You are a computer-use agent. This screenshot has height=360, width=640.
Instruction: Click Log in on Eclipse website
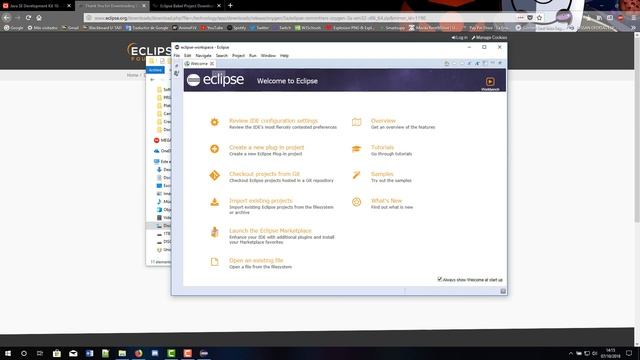point(460,38)
